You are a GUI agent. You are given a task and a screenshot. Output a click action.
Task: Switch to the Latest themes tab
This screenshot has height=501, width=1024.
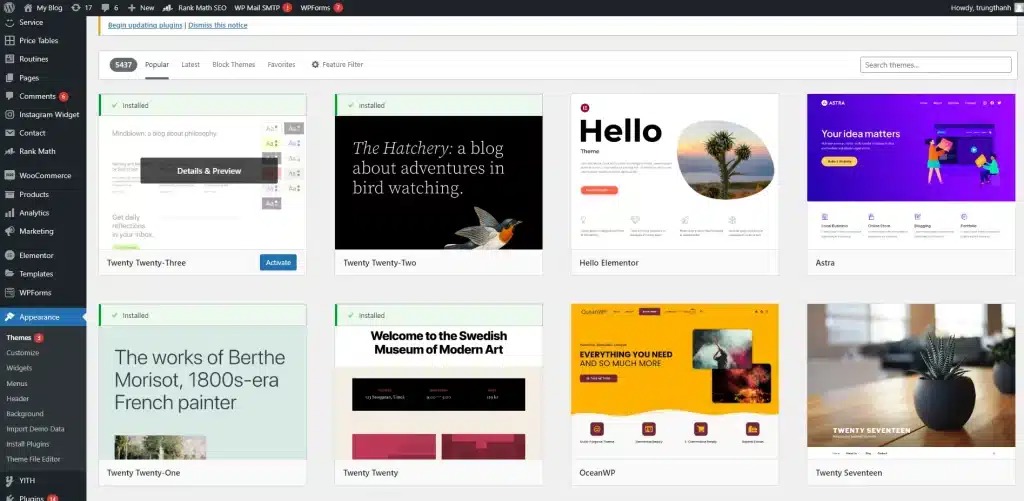pyautogui.click(x=190, y=64)
